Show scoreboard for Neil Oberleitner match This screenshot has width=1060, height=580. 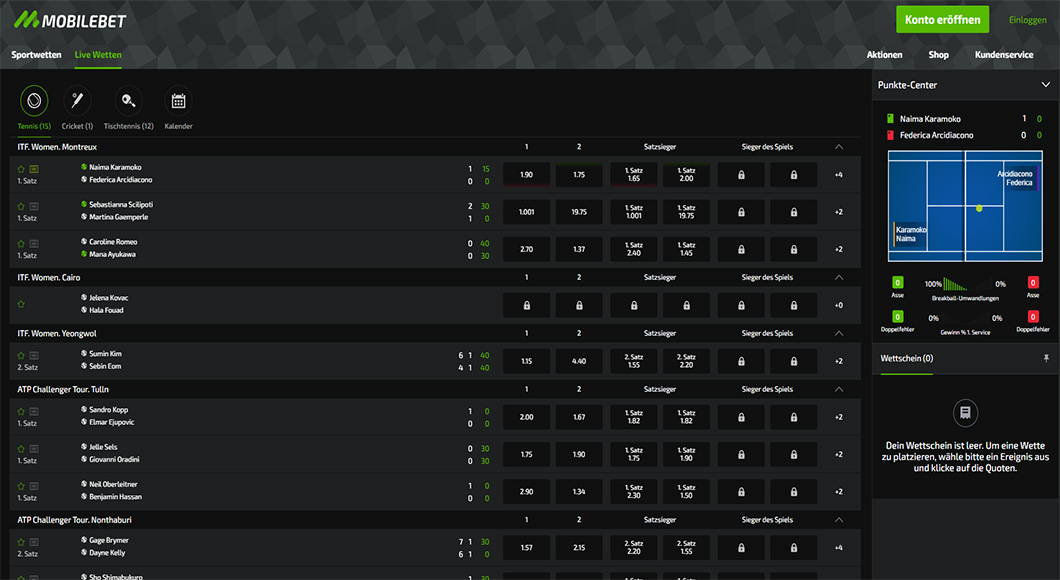(x=34, y=486)
